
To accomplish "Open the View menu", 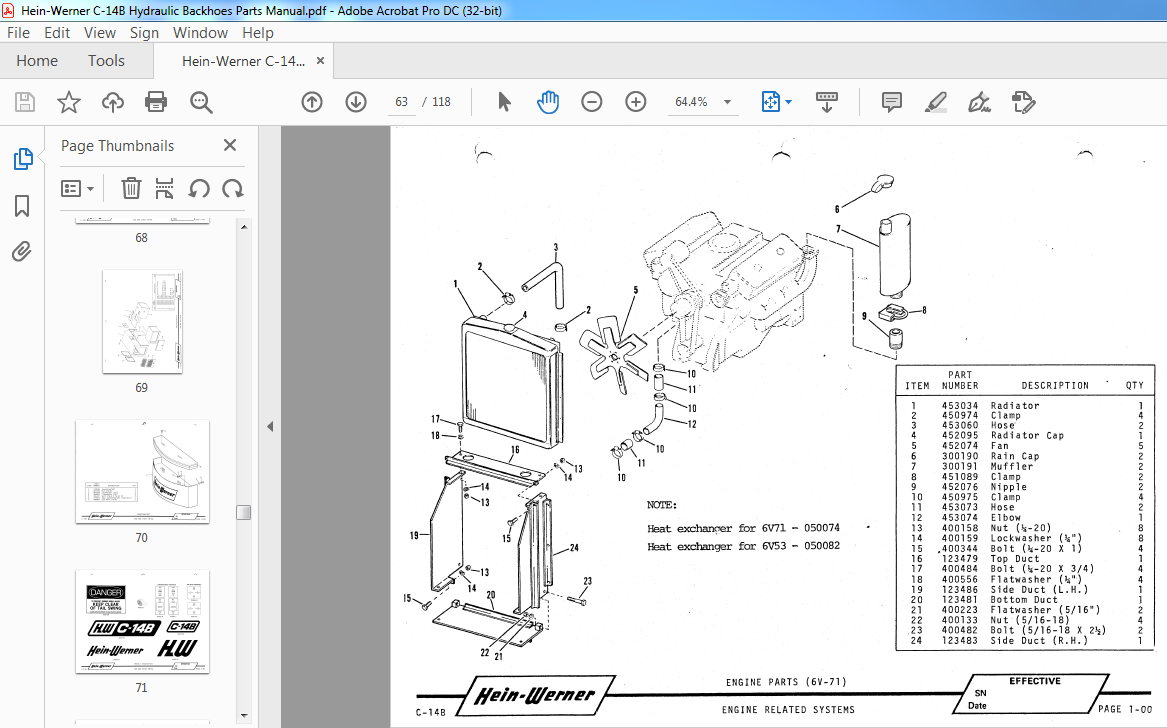I will (100, 33).
